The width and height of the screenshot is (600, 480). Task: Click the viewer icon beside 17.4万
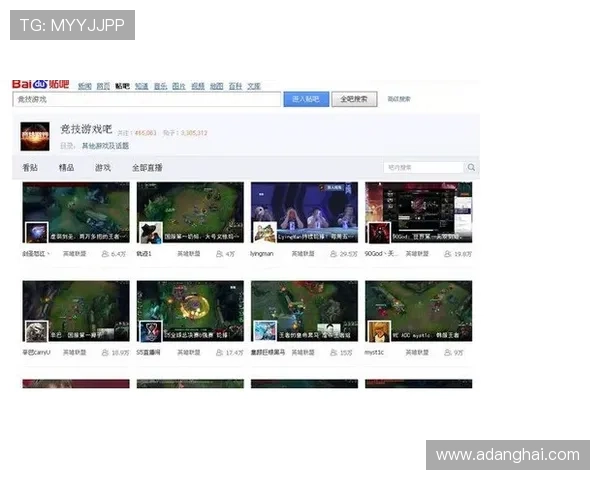tap(220, 353)
